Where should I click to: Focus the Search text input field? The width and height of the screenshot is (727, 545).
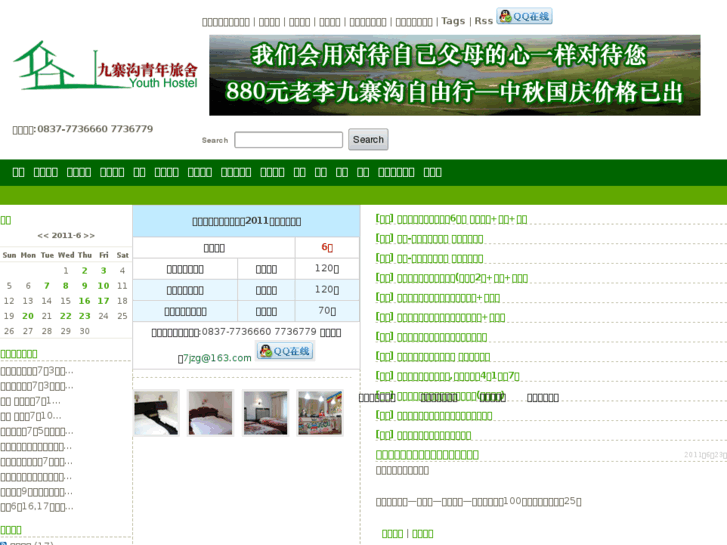288,140
